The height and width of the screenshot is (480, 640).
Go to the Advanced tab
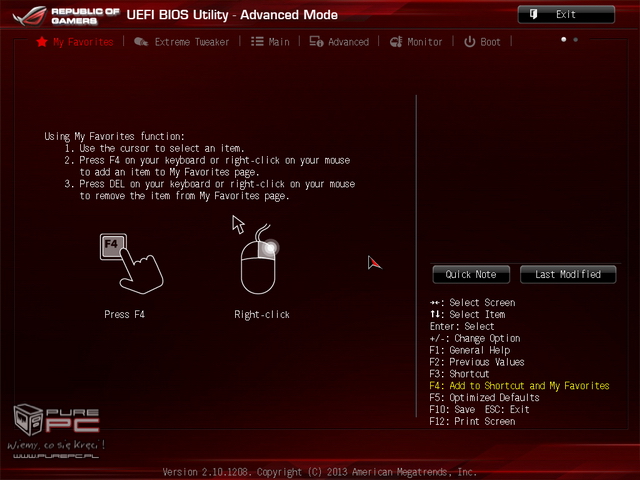(339, 42)
